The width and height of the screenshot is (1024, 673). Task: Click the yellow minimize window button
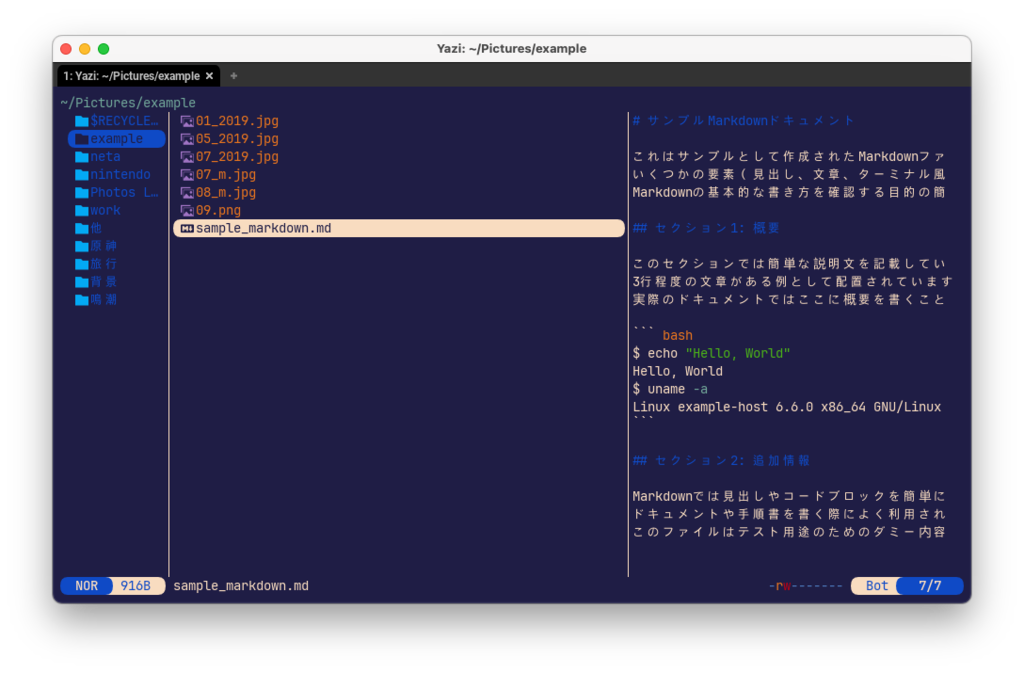point(84,49)
